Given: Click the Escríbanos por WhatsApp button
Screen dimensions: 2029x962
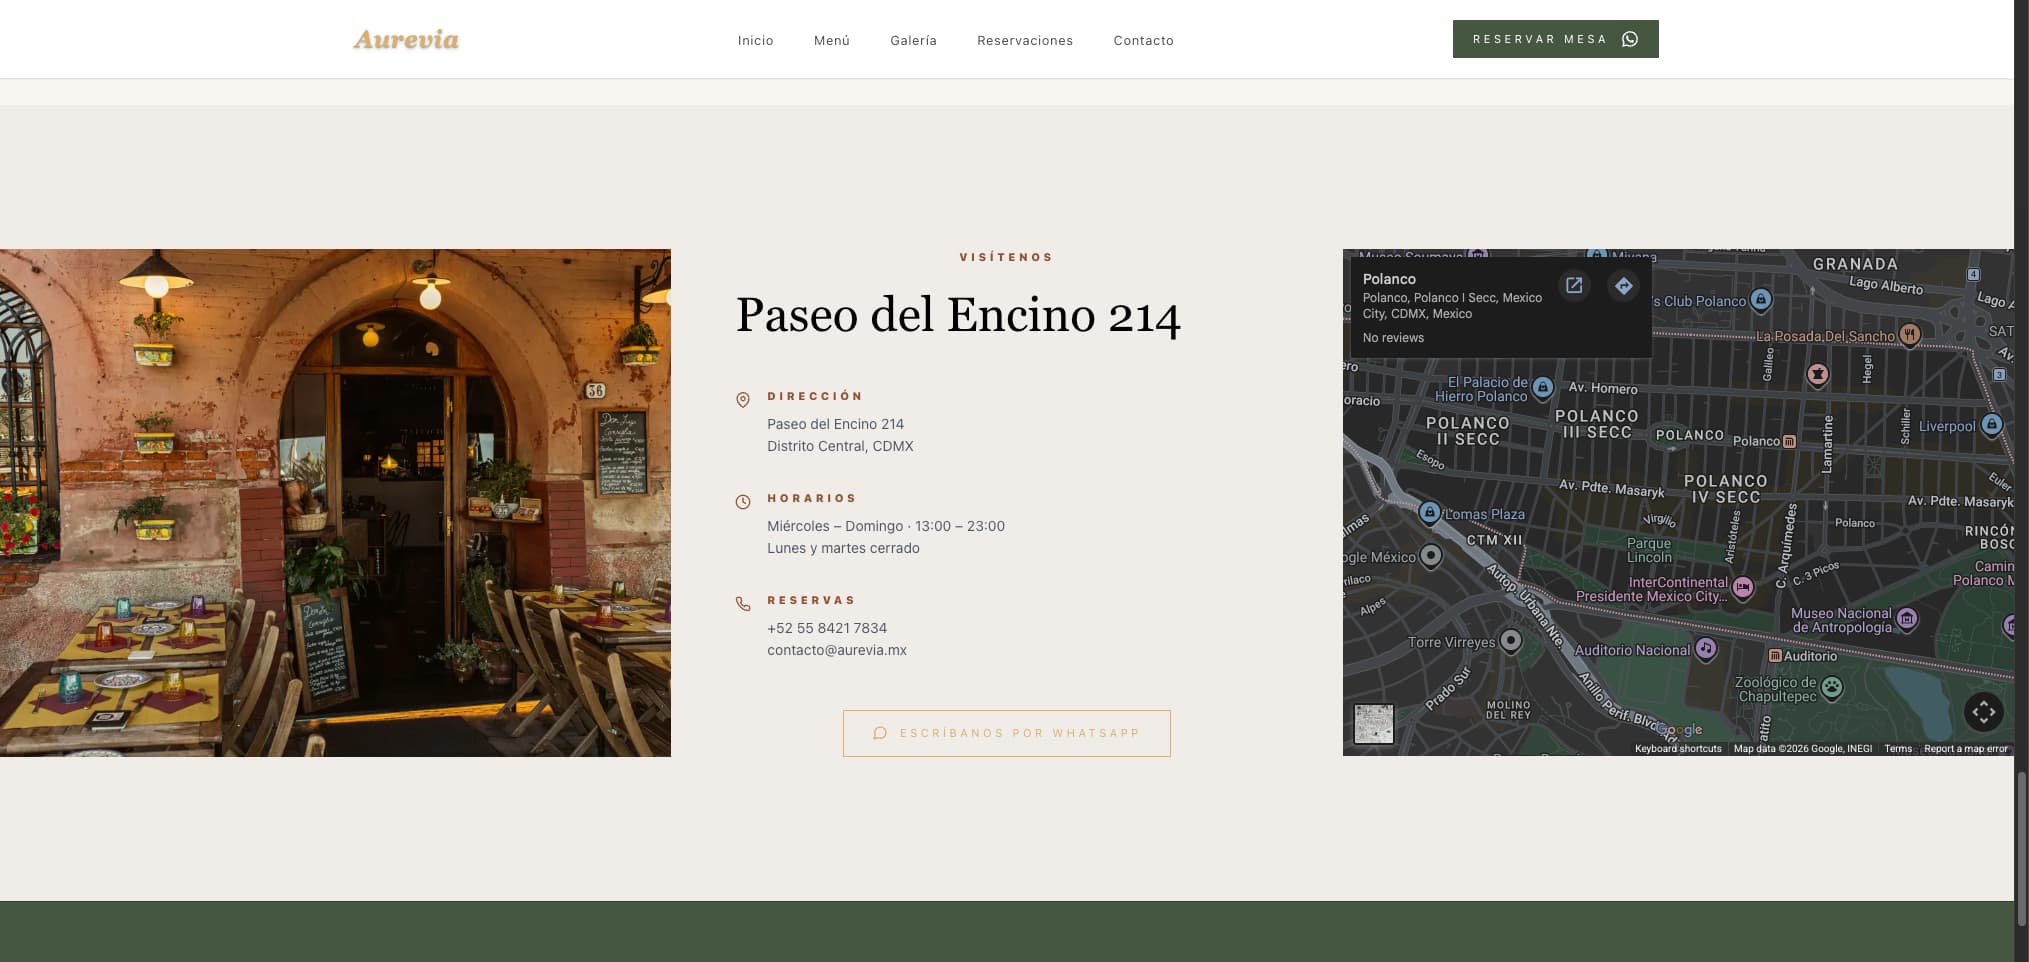Looking at the screenshot, I should point(1006,733).
